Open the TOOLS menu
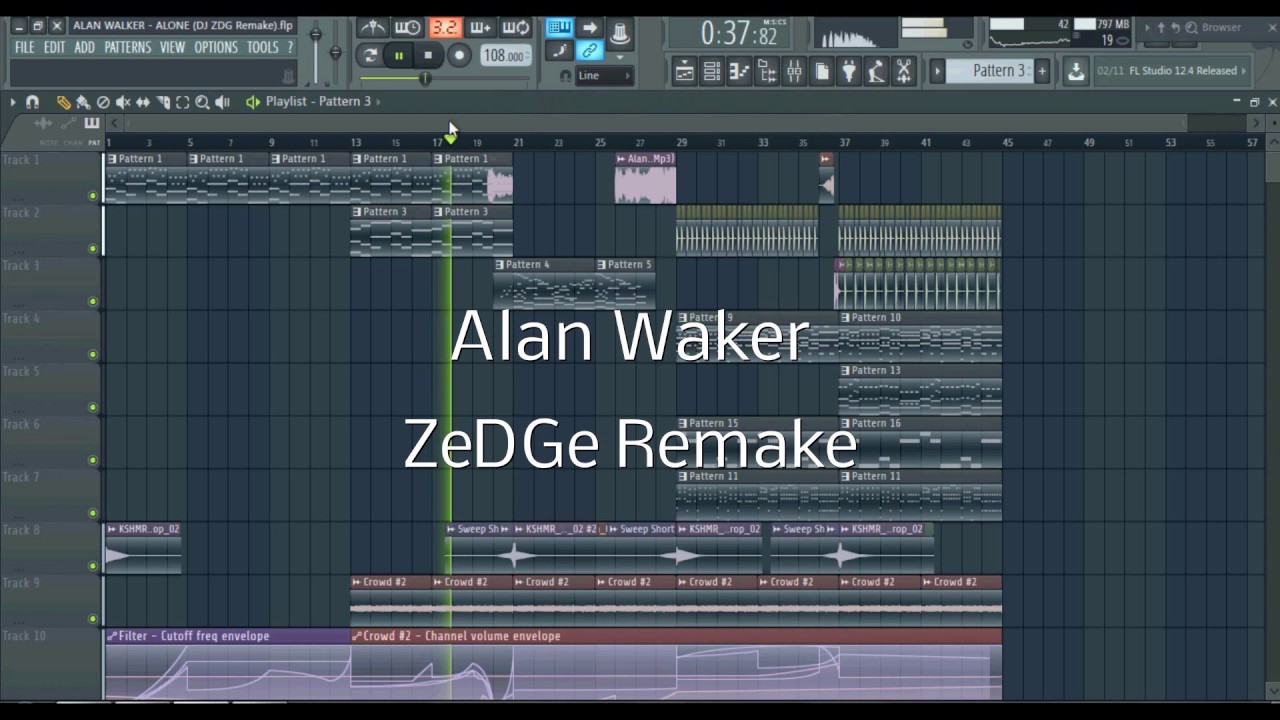This screenshot has height=720, width=1280. pos(263,47)
